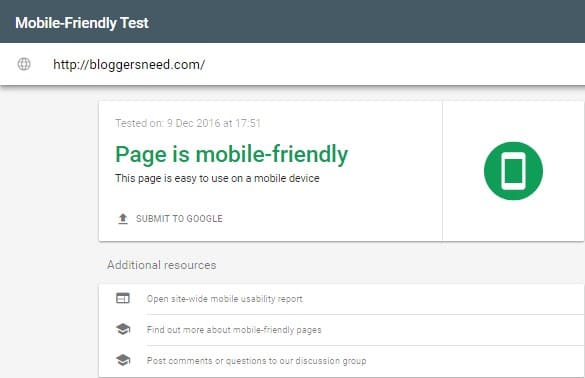Click the 'Additional resources' heading
585x378 pixels.
click(x=162, y=265)
